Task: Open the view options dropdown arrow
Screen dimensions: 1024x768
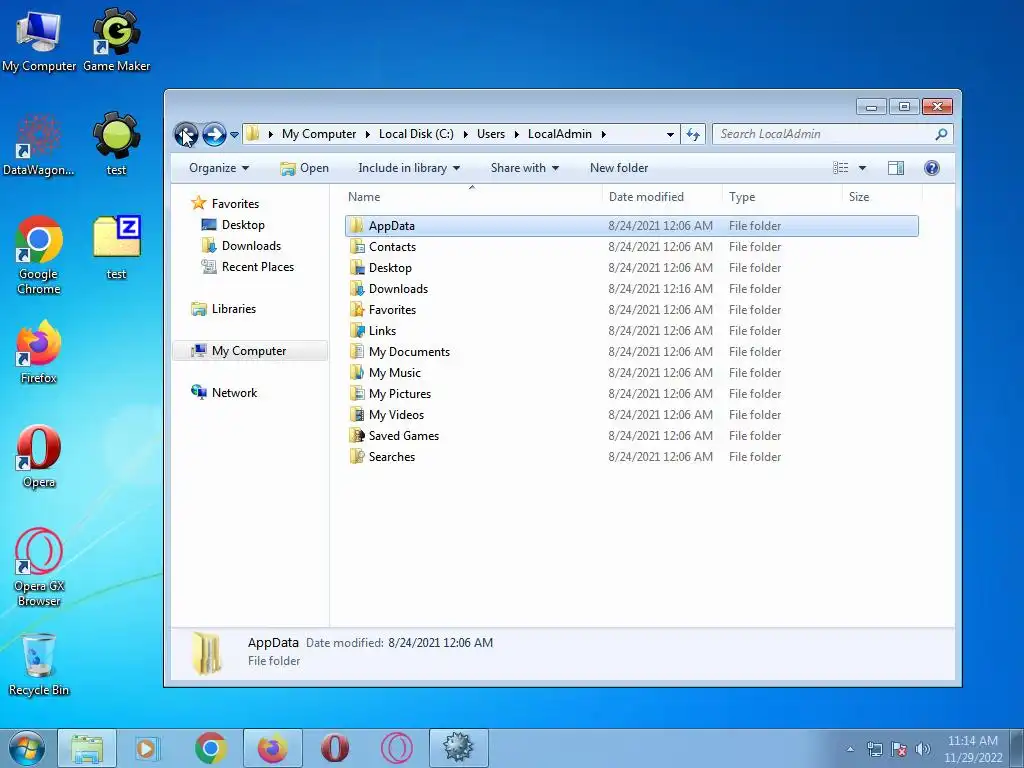Action: coord(862,168)
